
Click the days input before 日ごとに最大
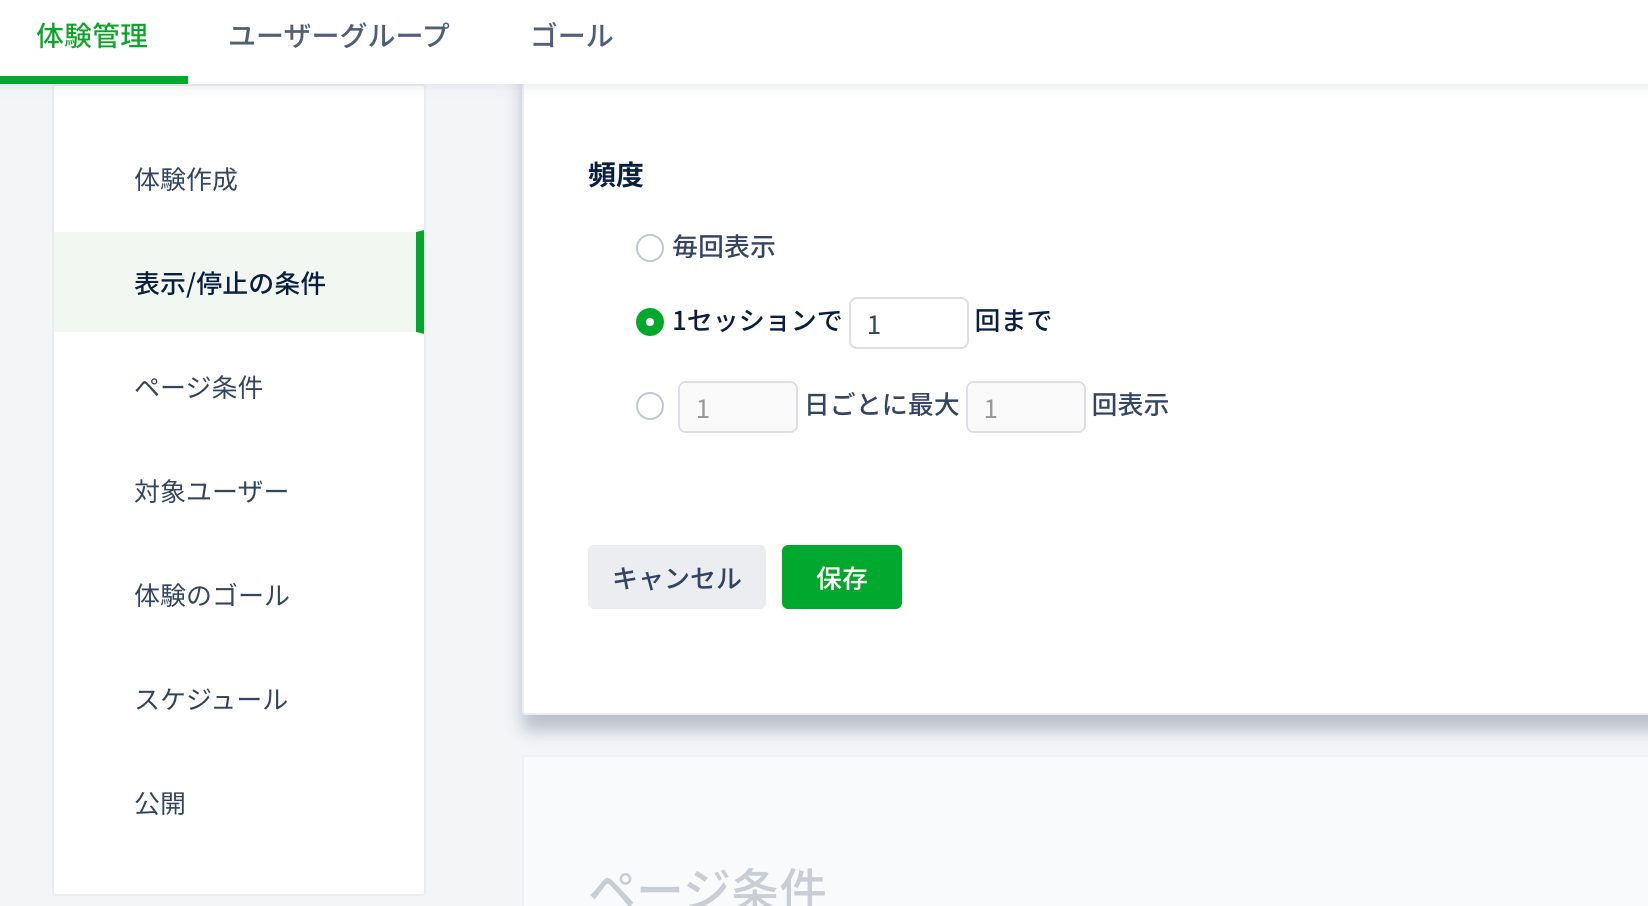point(737,407)
